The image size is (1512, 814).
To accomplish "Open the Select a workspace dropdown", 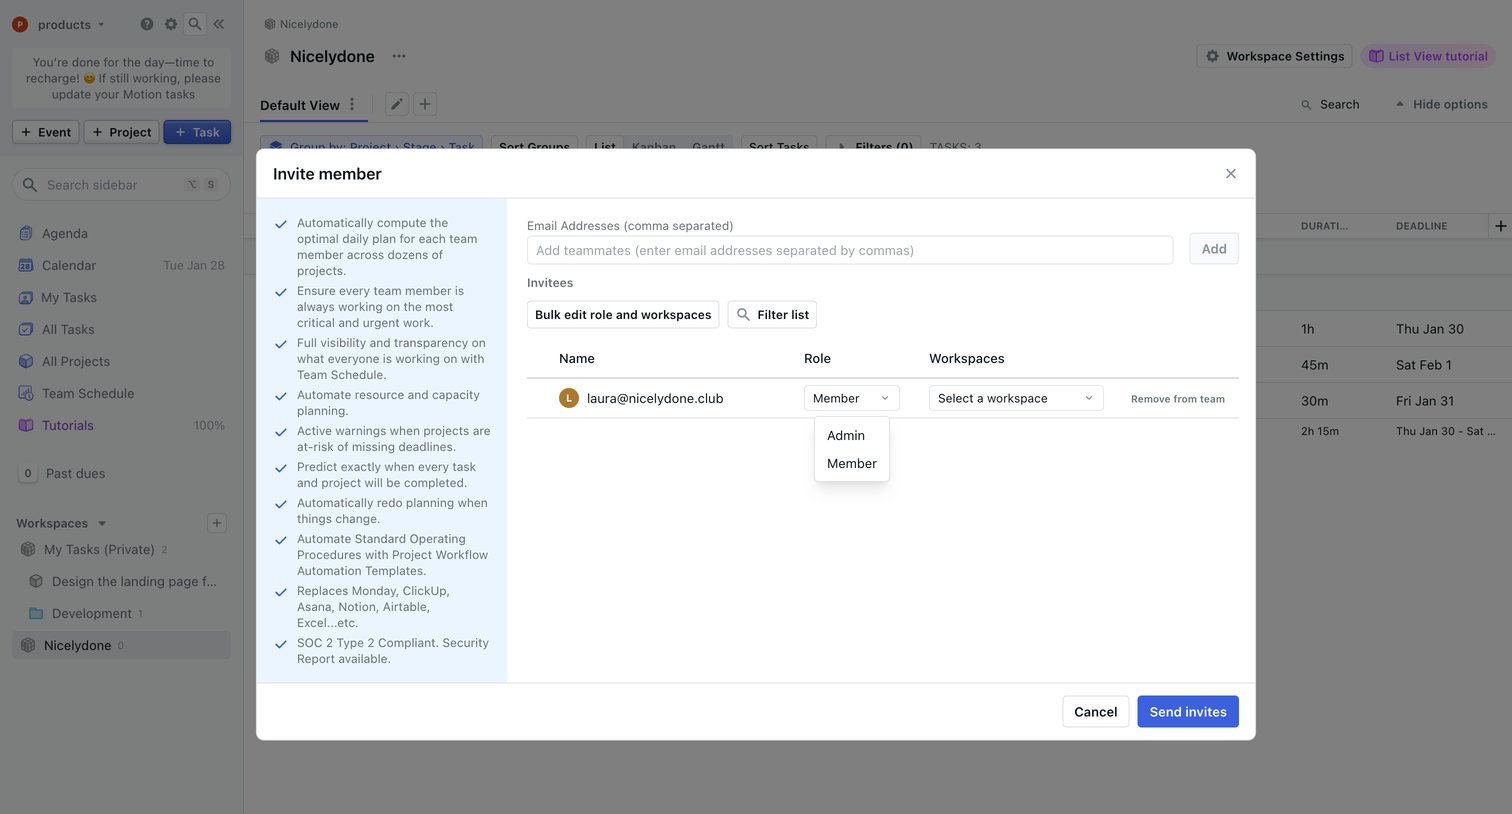I will pyautogui.click(x=1016, y=398).
